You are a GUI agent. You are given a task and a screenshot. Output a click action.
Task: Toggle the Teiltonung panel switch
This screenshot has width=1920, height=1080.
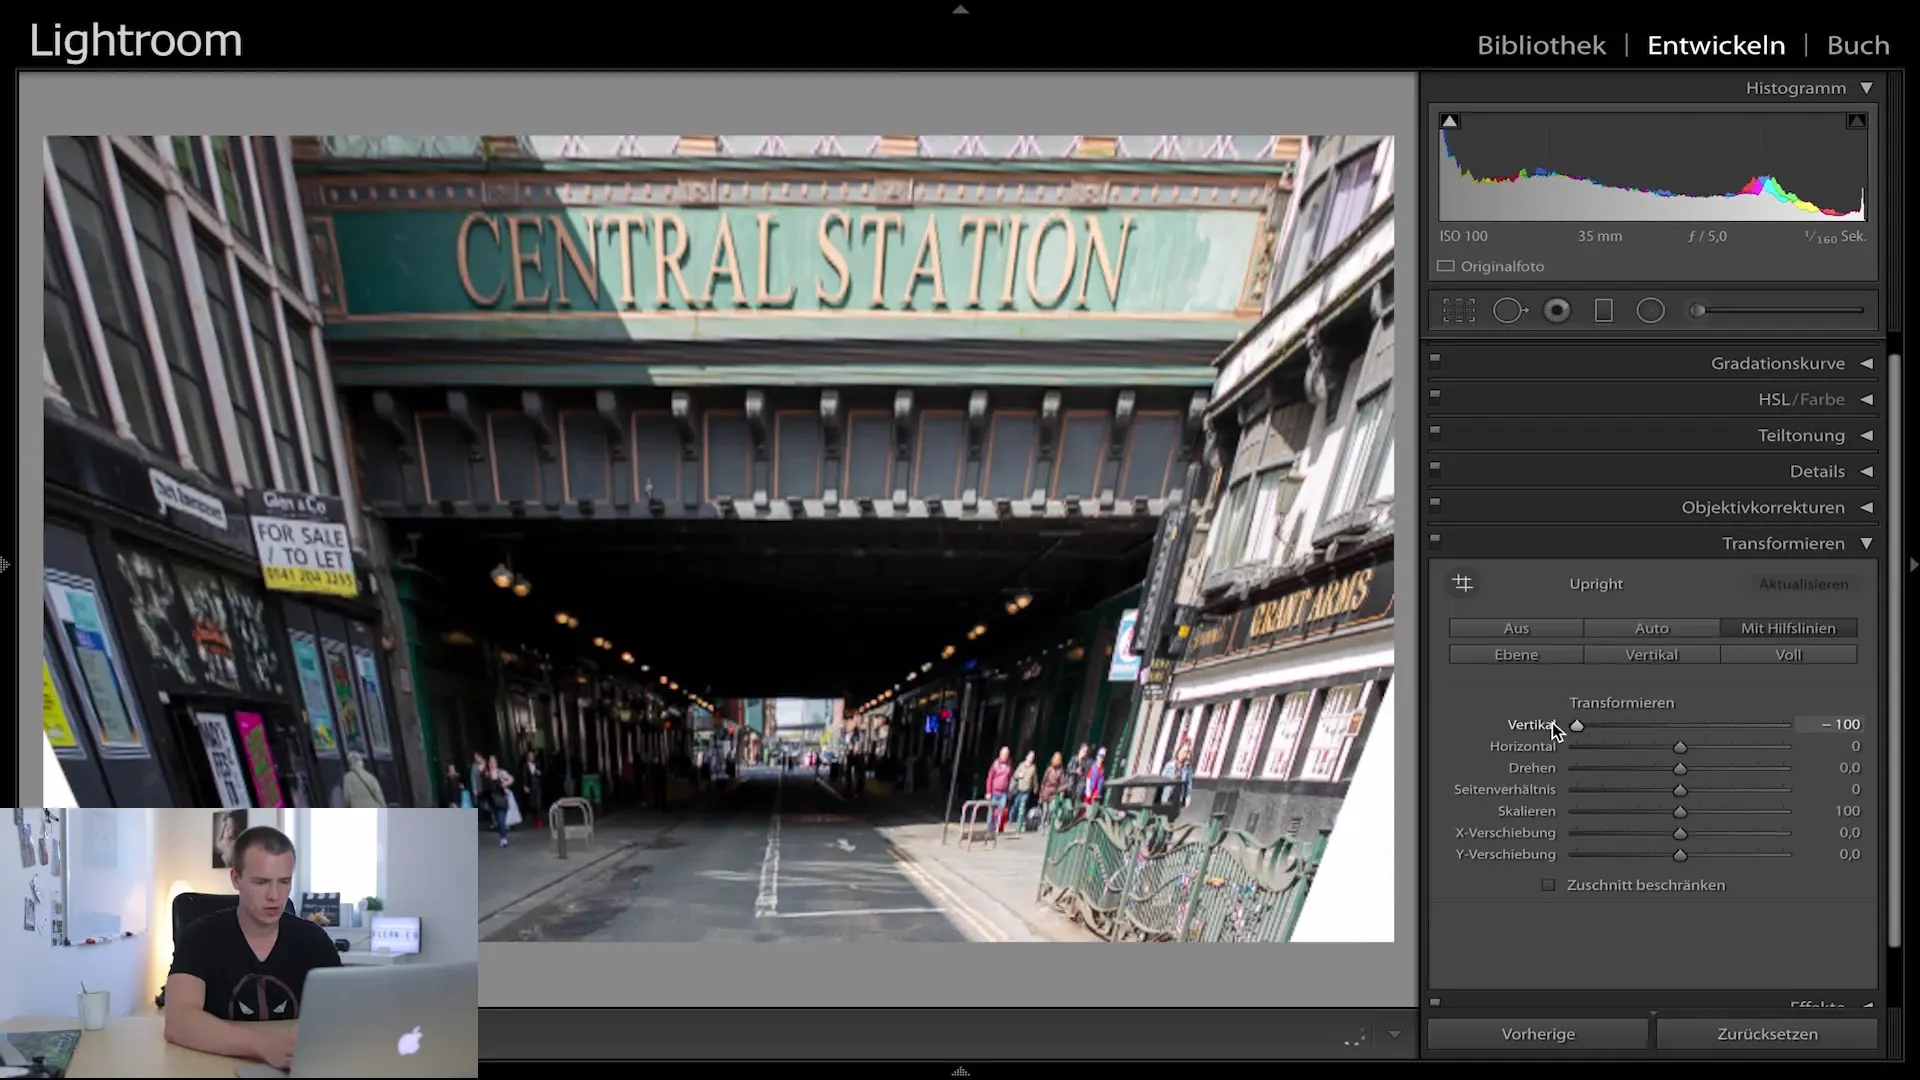point(1435,430)
